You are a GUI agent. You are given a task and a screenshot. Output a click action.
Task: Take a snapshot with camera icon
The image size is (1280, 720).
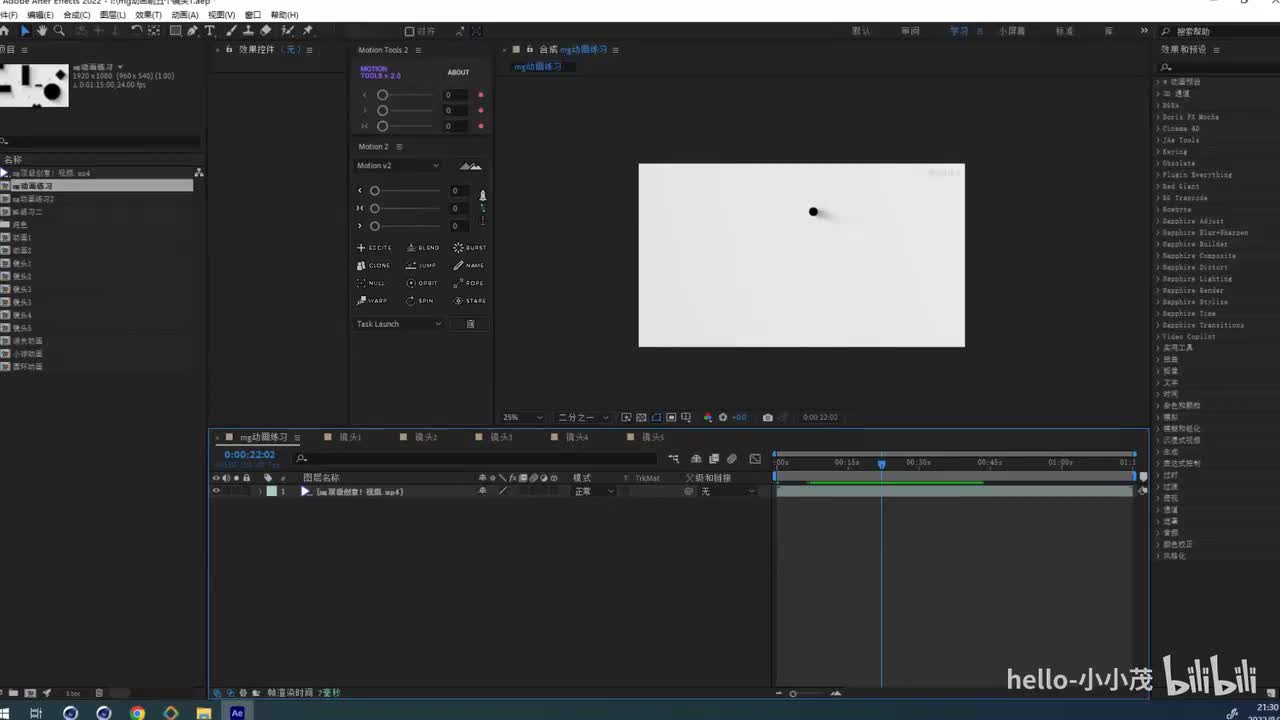767,417
